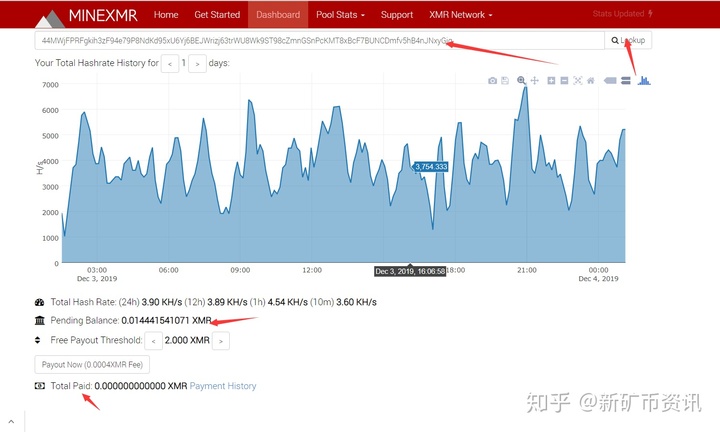Click the Payout Now button
Screen dimensions: 720x432
coord(92,365)
